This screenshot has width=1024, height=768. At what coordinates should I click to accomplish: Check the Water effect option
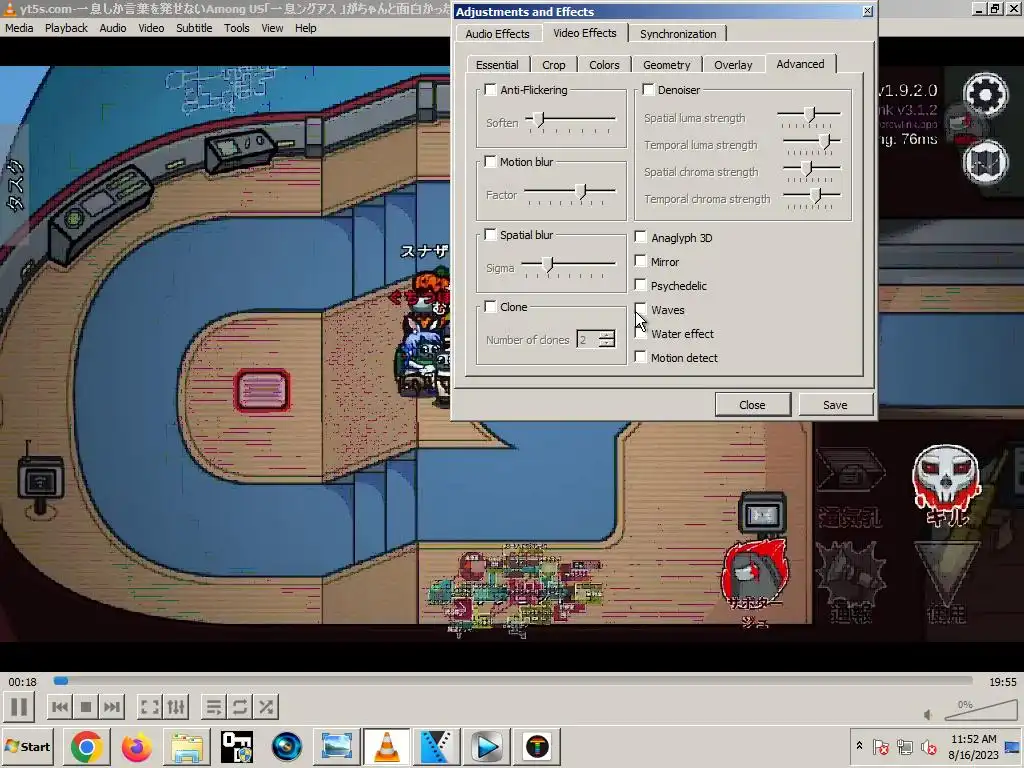point(641,333)
